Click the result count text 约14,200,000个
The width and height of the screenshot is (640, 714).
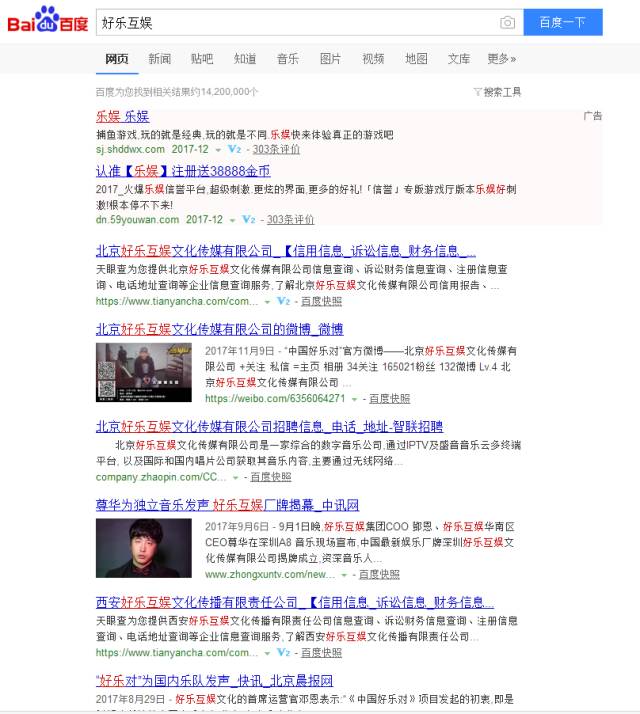coord(224,92)
